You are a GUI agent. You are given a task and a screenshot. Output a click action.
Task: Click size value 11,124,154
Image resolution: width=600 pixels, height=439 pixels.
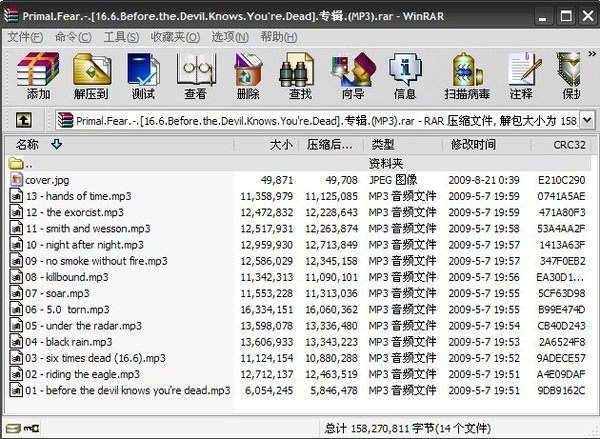coord(267,358)
